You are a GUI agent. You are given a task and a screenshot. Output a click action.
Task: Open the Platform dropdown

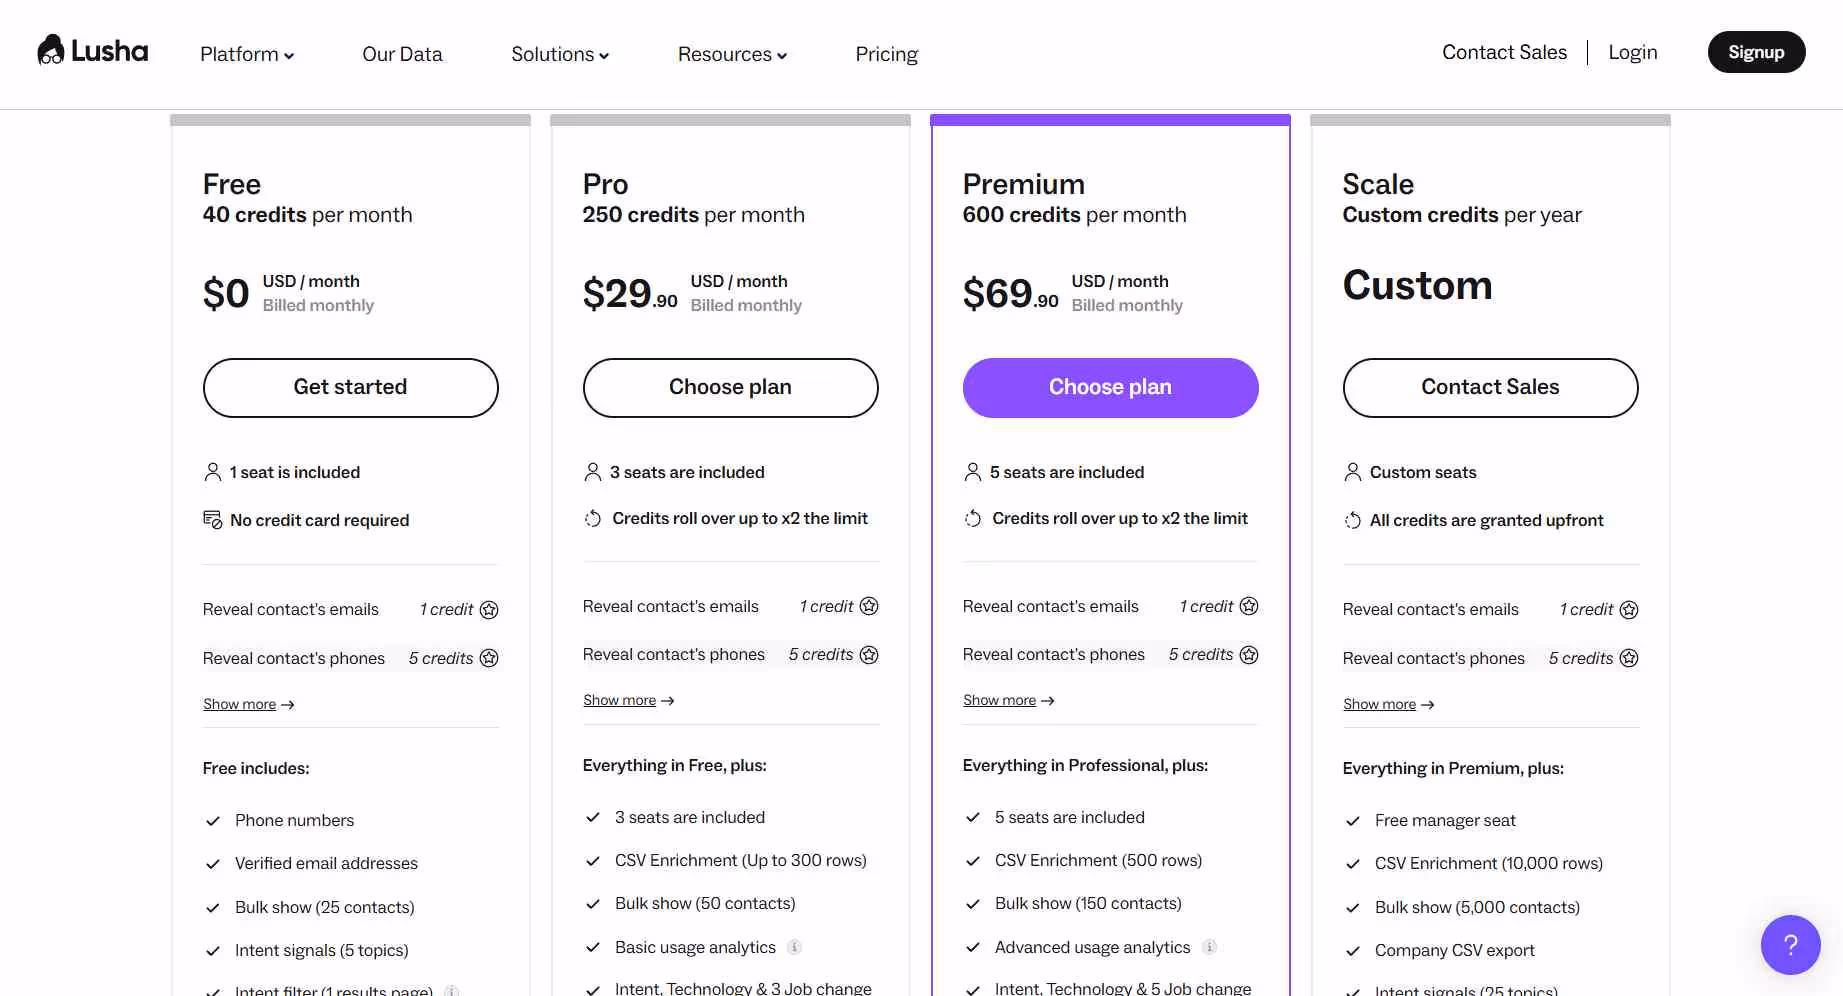[246, 54]
